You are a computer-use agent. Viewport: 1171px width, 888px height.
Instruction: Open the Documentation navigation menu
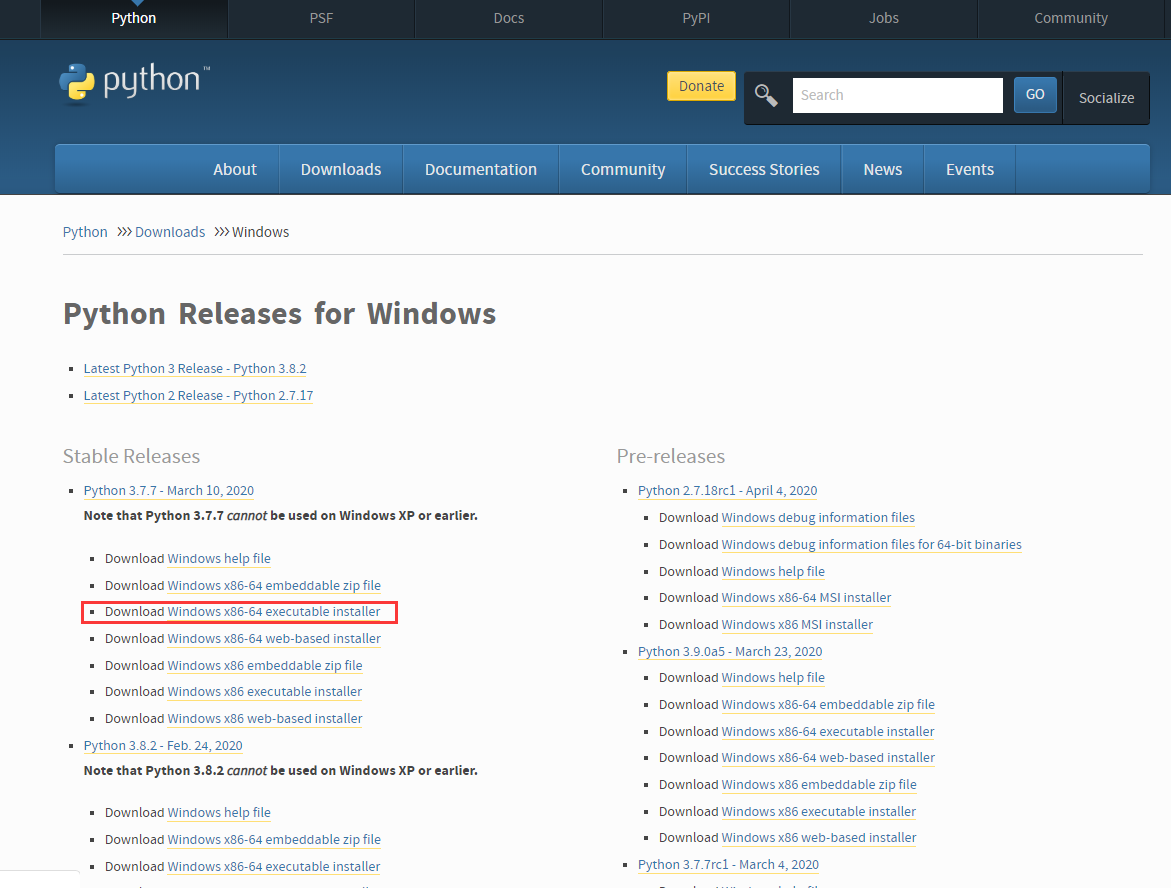[x=481, y=170]
